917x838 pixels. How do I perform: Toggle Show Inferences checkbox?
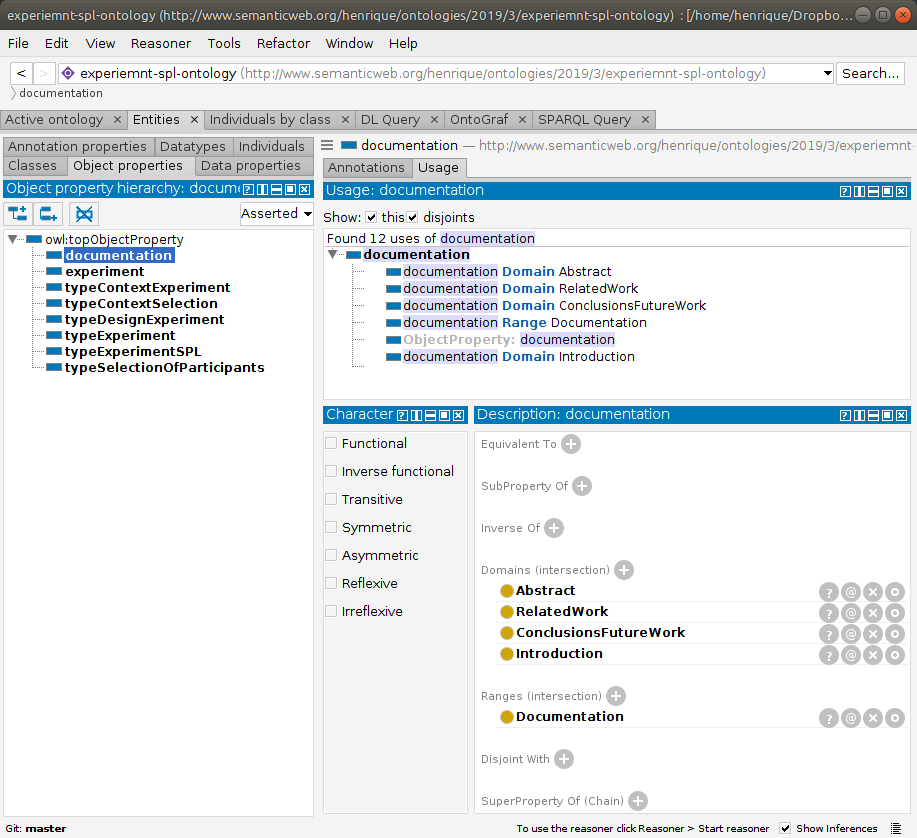[785, 828]
